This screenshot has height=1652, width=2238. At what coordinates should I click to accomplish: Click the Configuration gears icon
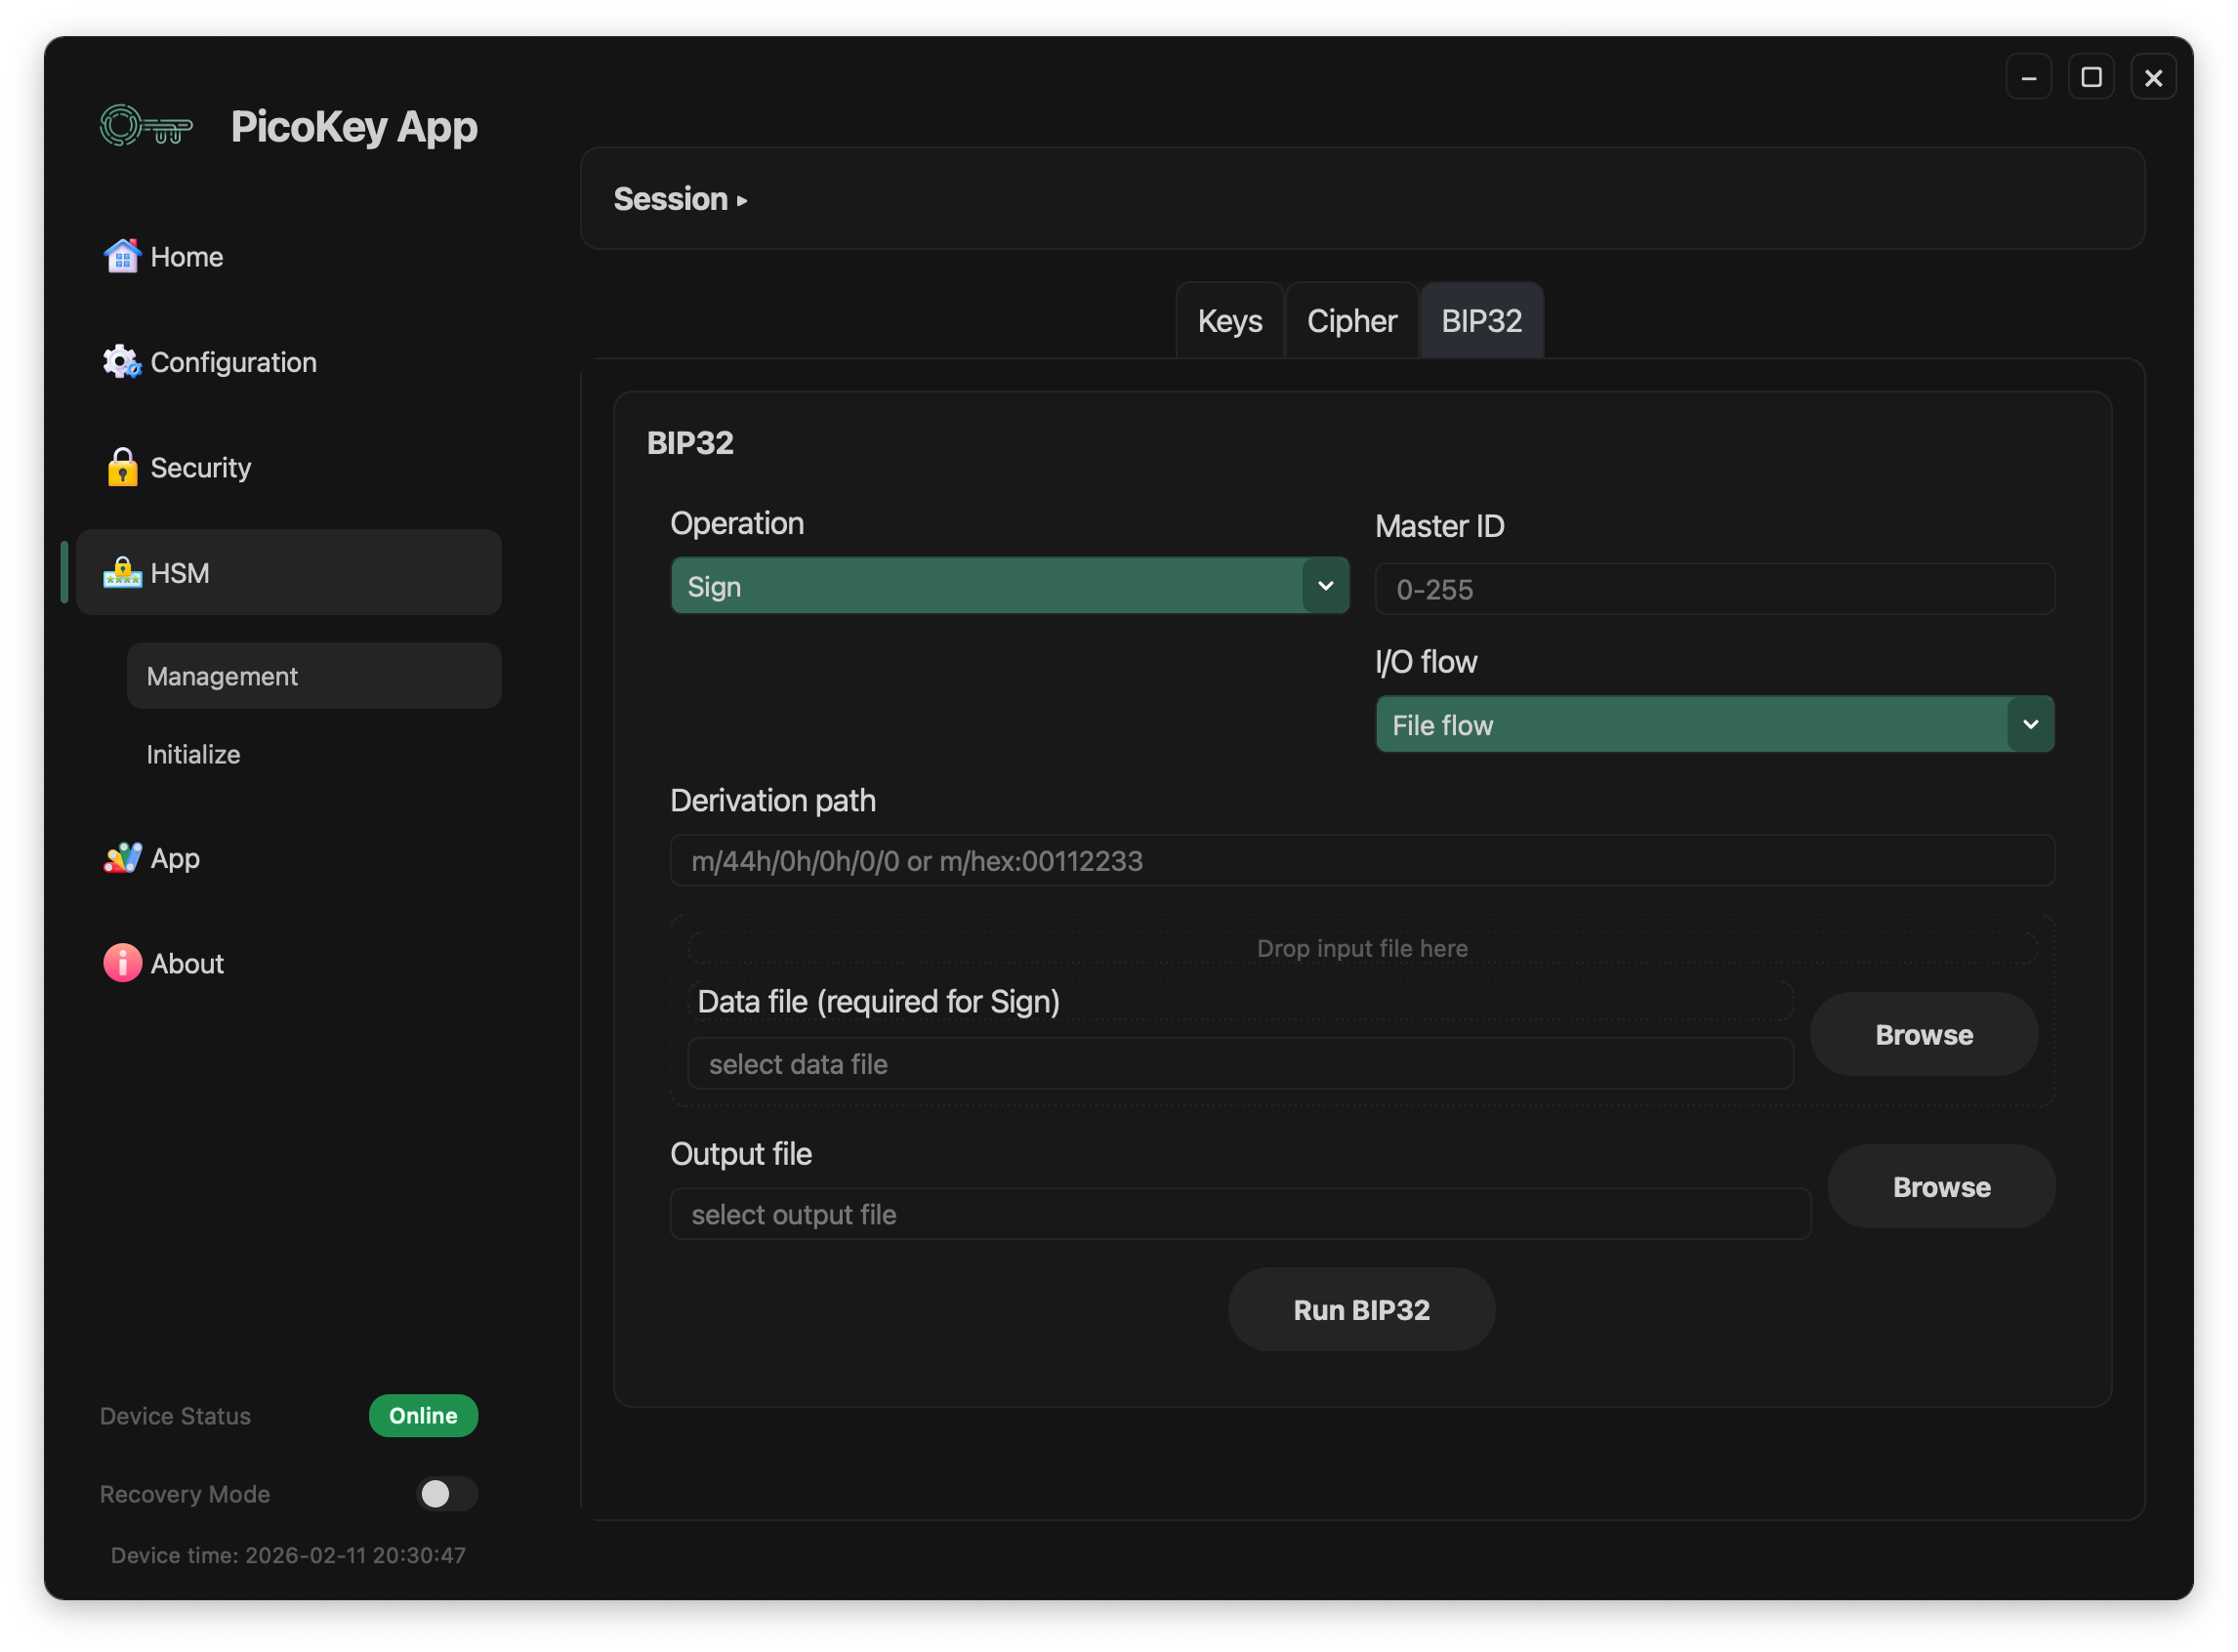point(122,362)
